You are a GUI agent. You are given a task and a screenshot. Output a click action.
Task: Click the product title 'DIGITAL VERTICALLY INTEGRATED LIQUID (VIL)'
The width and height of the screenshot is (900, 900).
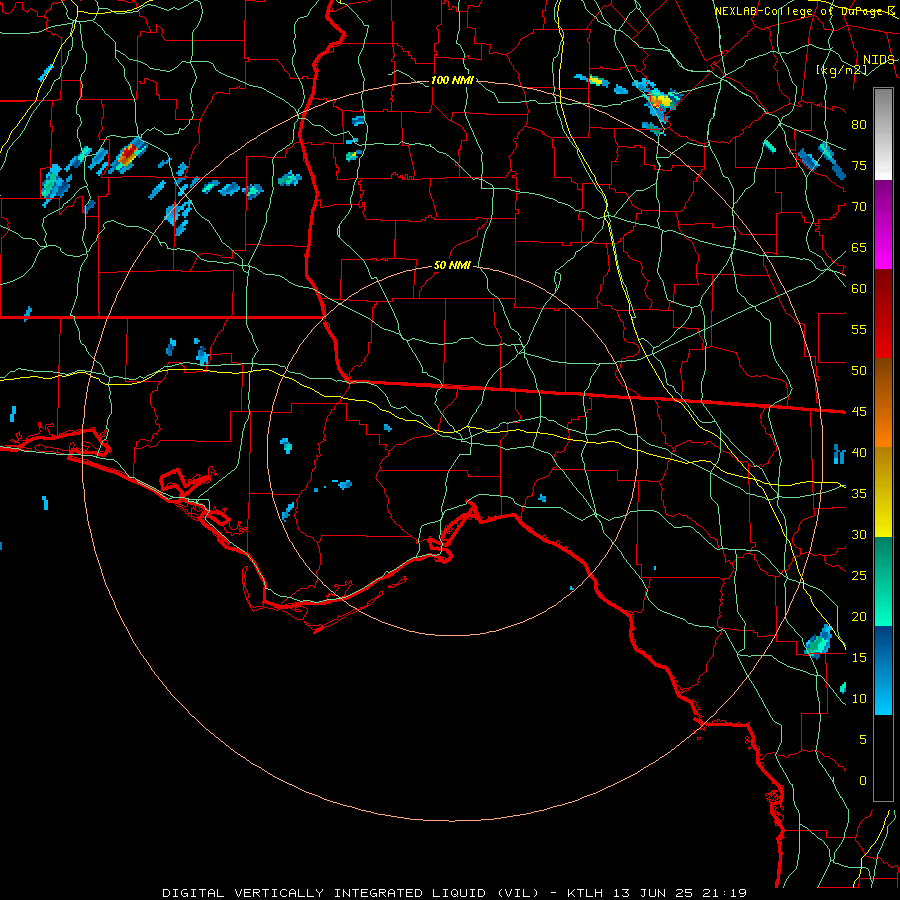tap(351, 893)
